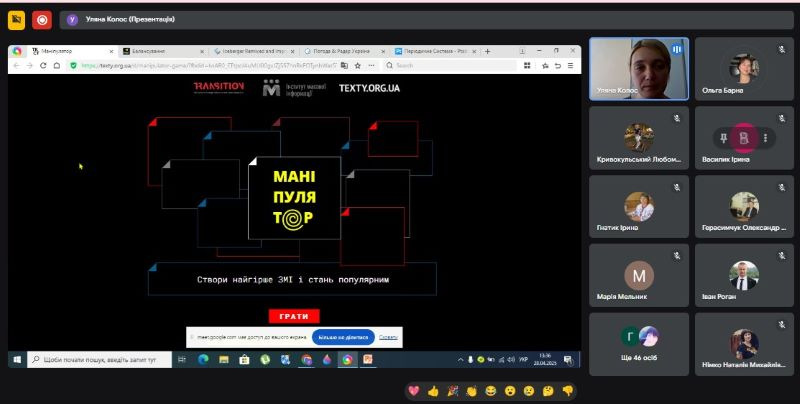Switch to the Iceberger Remixed browser tab
The image size is (800, 404).
pyautogui.click(x=254, y=52)
